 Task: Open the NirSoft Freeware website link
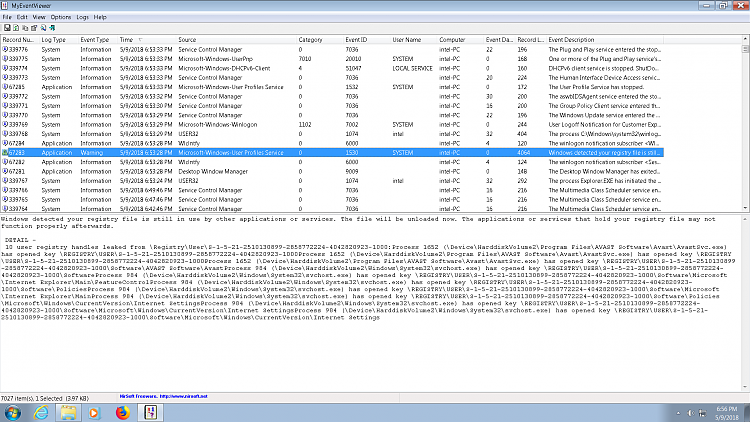coord(164,396)
